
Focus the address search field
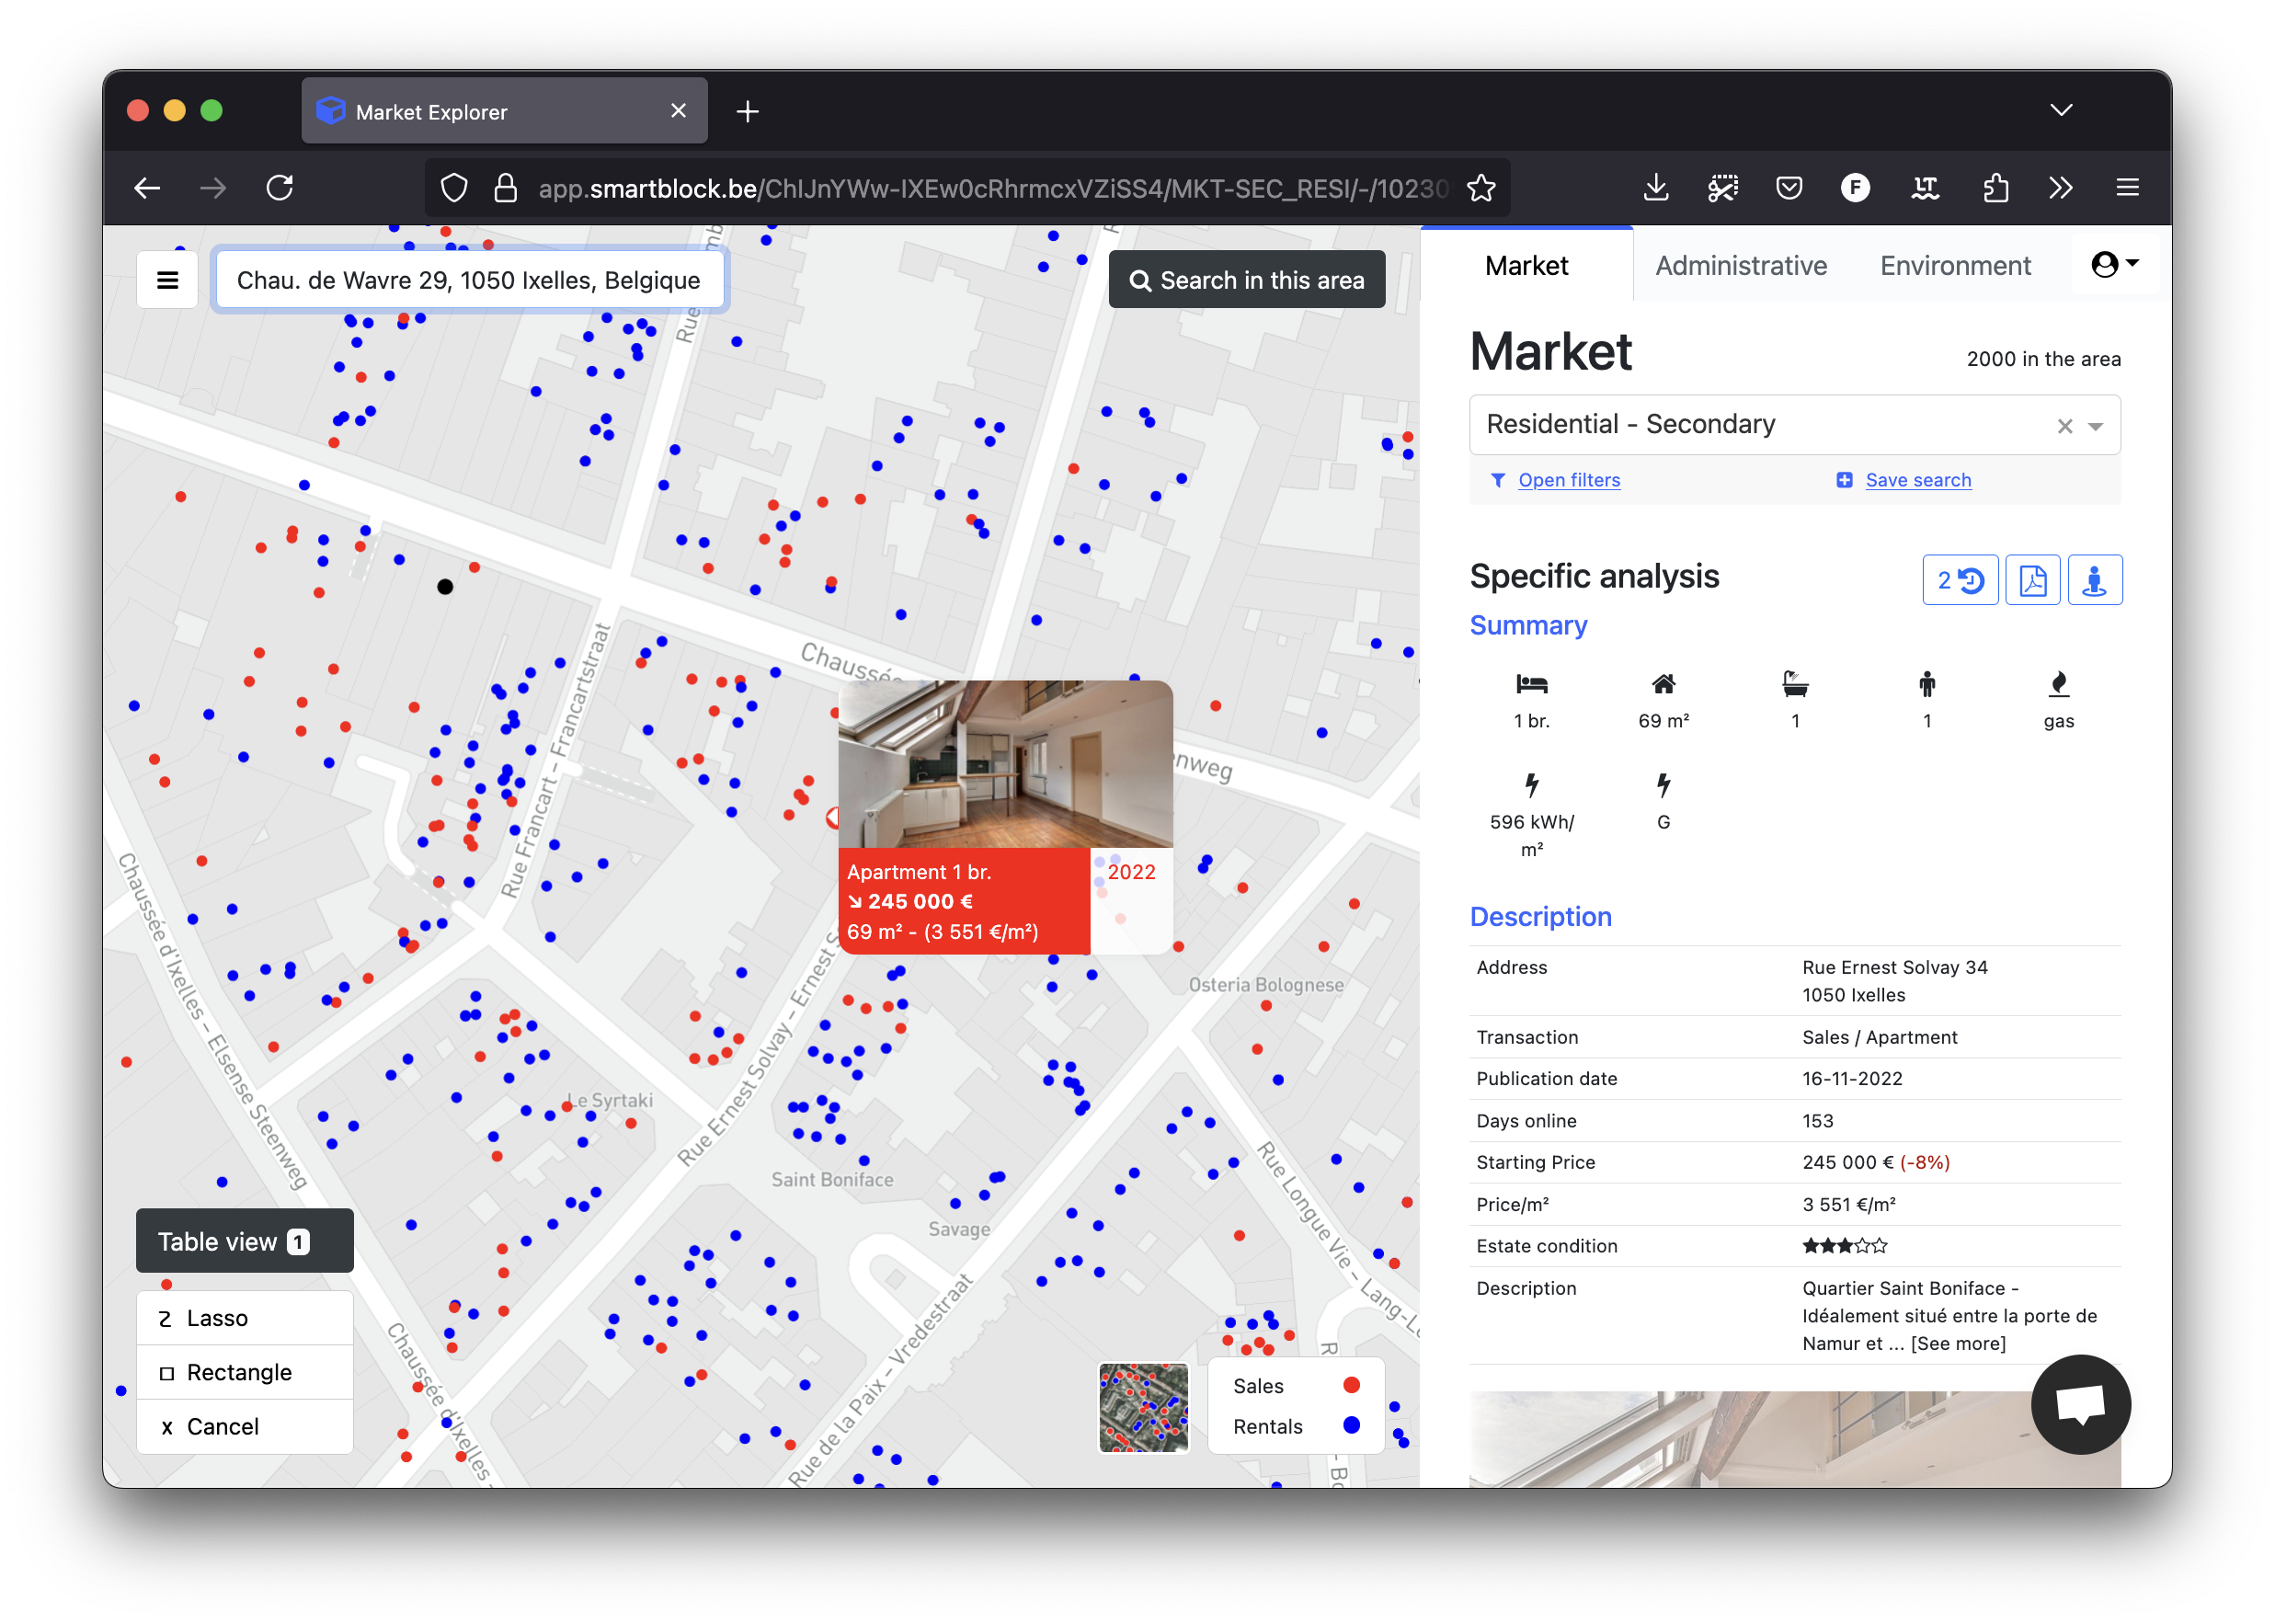469,280
